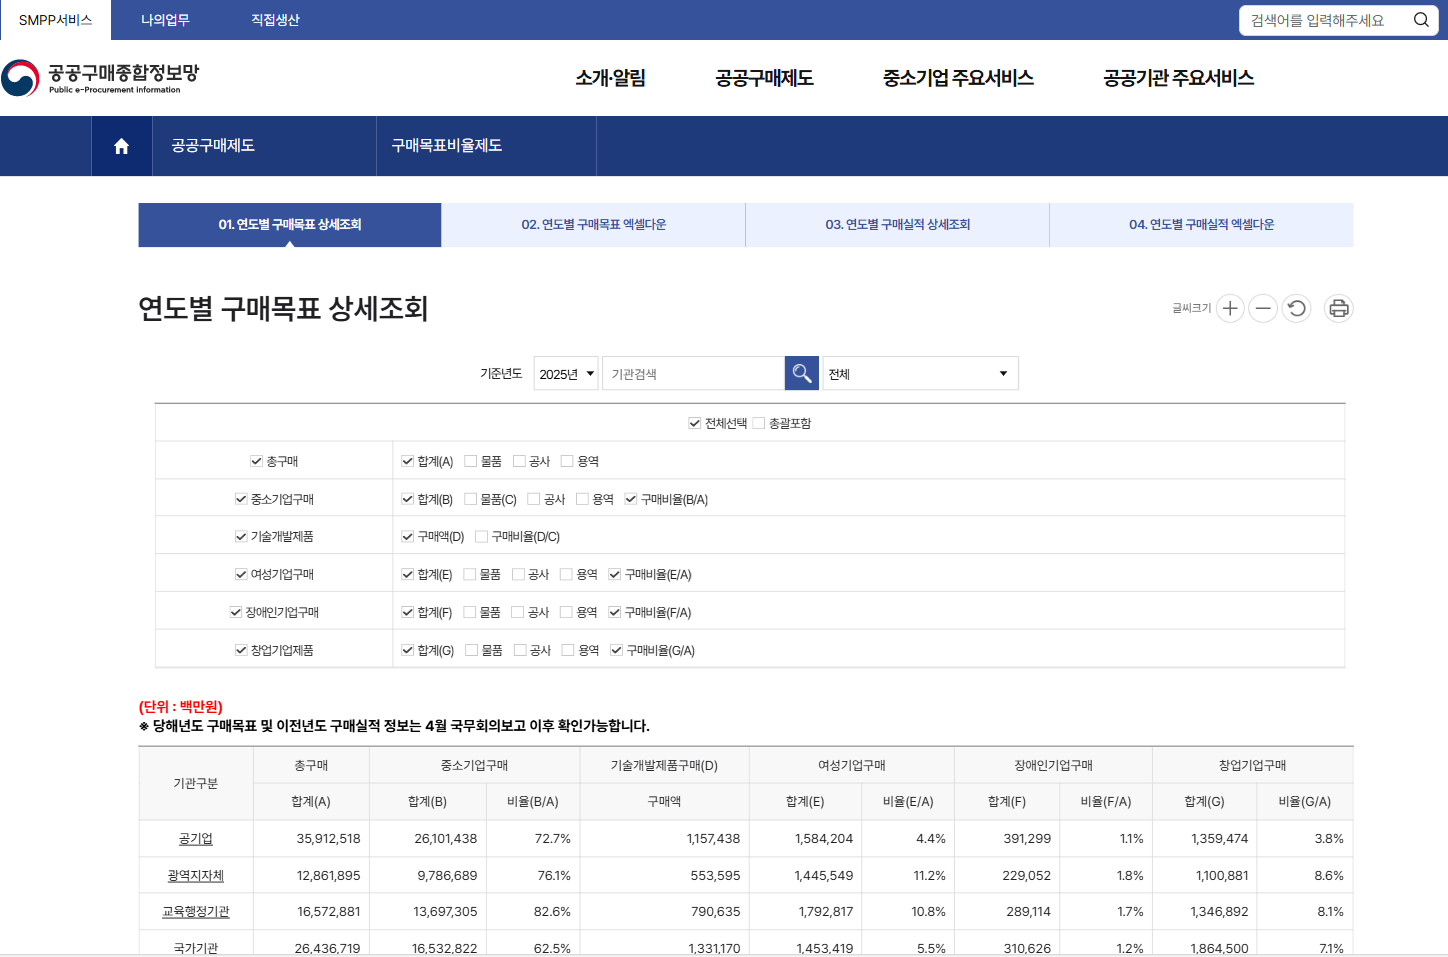This screenshot has height=957, width=1448.
Task: Open the 공공구매제도 main navigation menu
Action: tap(764, 78)
